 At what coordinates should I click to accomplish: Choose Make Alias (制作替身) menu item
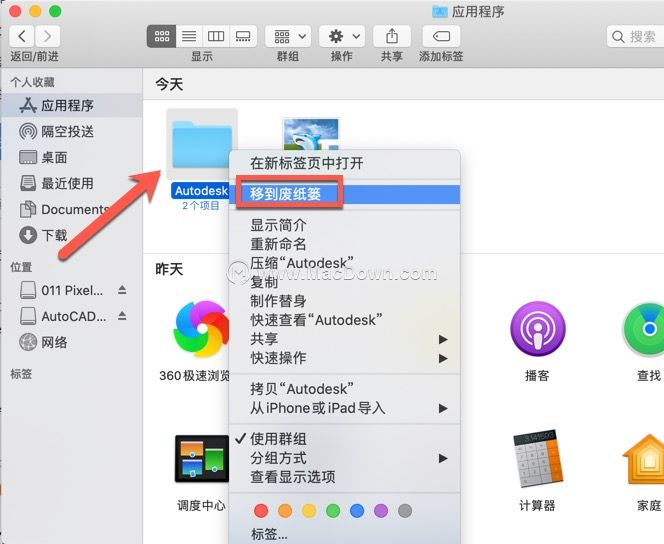coord(344,301)
